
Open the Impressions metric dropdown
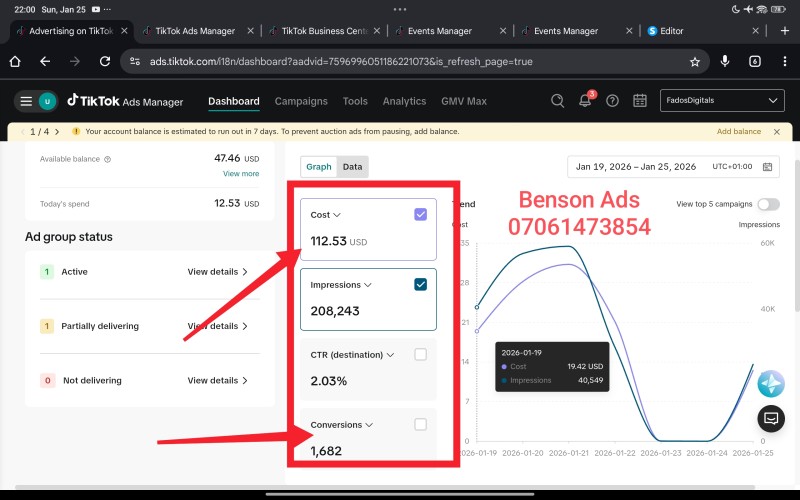click(341, 285)
